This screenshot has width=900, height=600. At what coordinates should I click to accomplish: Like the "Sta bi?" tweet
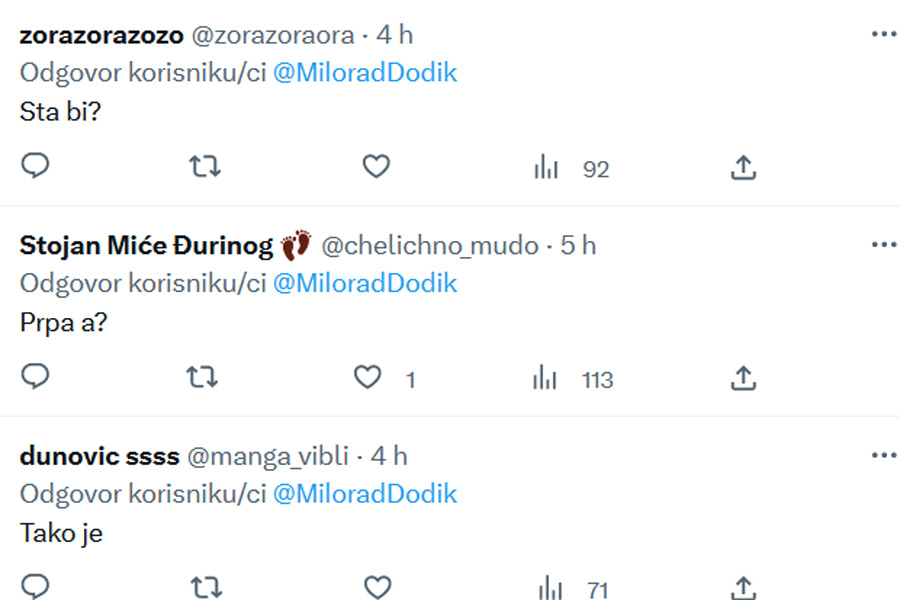(x=377, y=167)
